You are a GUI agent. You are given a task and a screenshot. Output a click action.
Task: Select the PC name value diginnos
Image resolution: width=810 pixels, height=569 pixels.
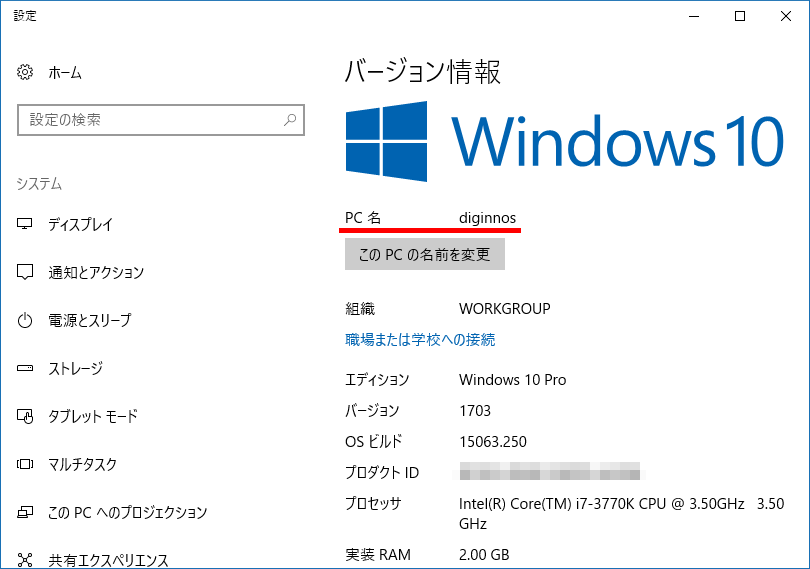[x=487, y=218]
